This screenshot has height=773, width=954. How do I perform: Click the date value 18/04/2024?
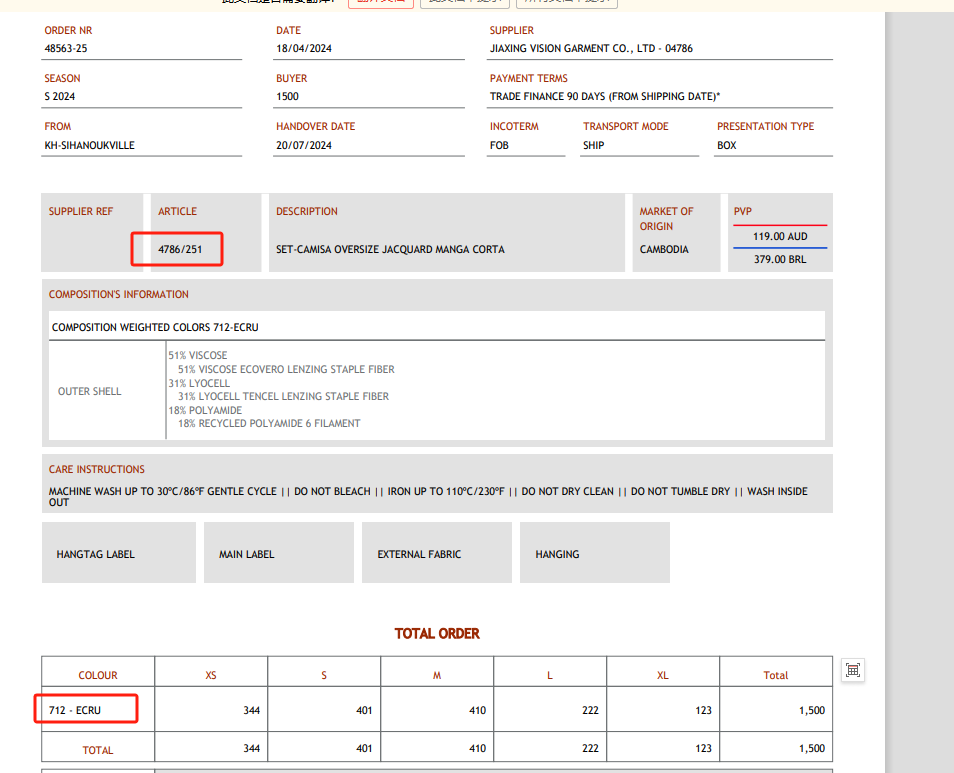303,48
